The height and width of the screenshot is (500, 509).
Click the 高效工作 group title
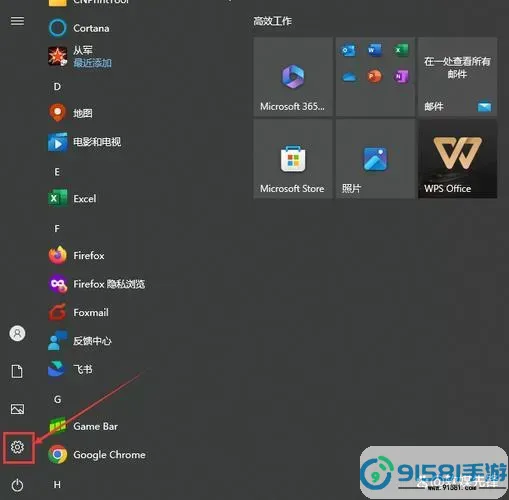[272, 21]
